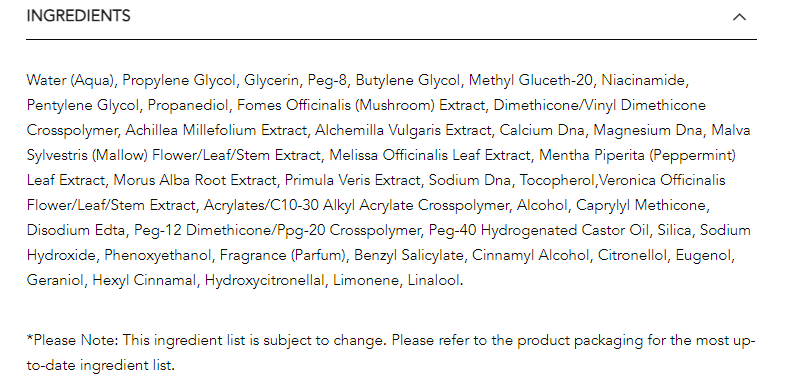Click Achillea Millefolium Extract in the list
Viewport: 812px width, 387px height.
216,130
